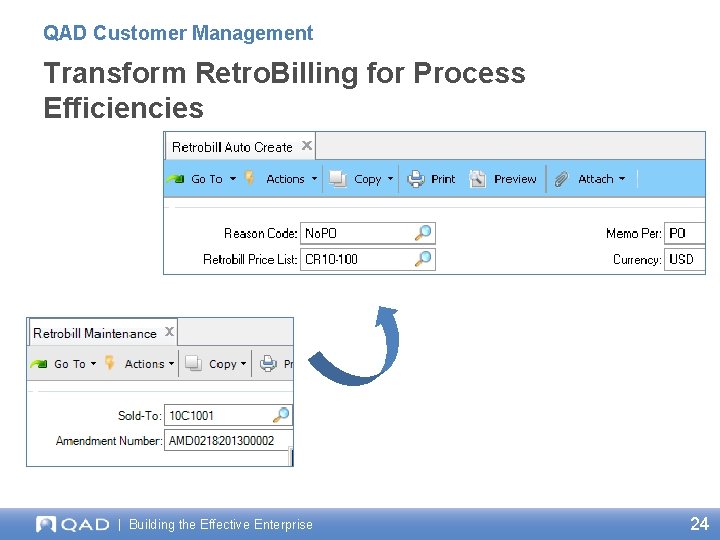The height and width of the screenshot is (540, 720).
Task: Click Copy label in Retrobill Auto Create toolbar
Action: [x=368, y=180]
